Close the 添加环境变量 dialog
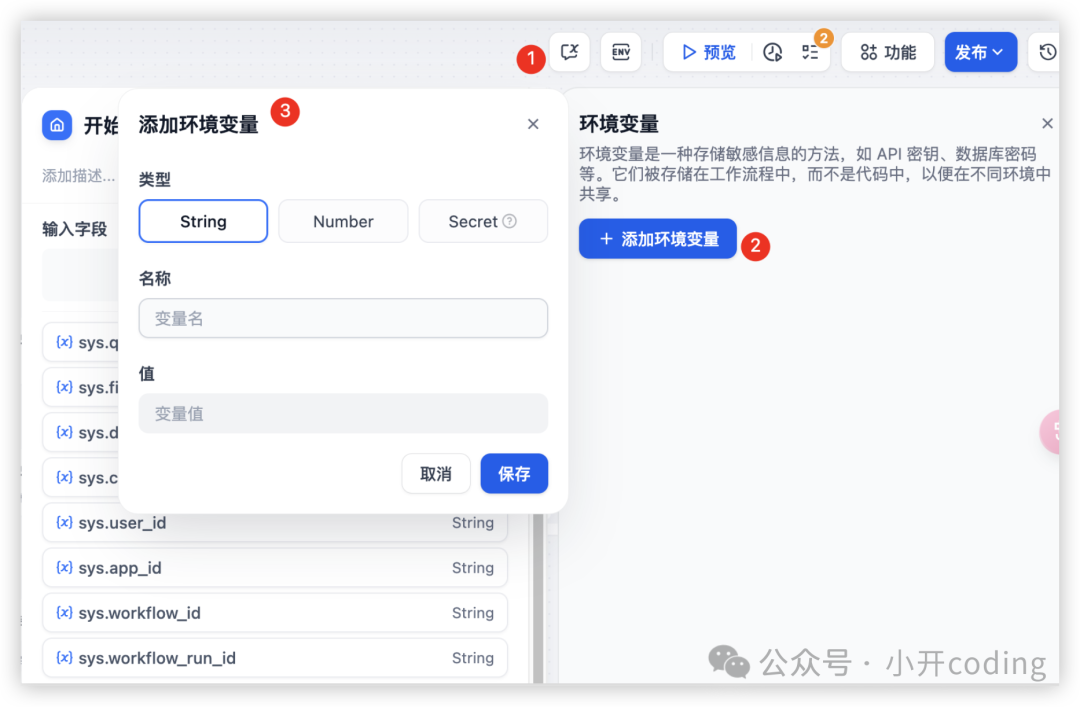The height and width of the screenshot is (707, 1080). click(533, 124)
